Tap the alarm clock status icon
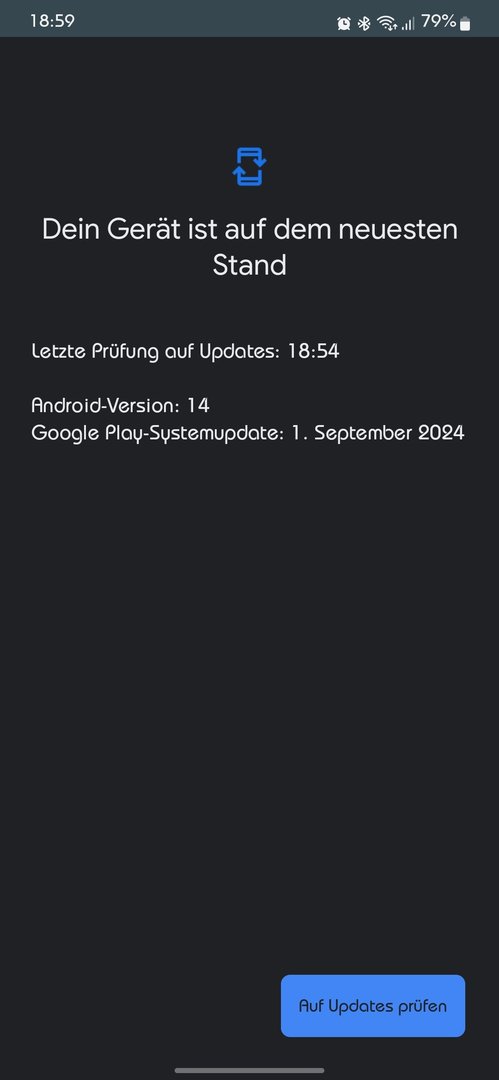499x1080 pixels. coord(343,23)
